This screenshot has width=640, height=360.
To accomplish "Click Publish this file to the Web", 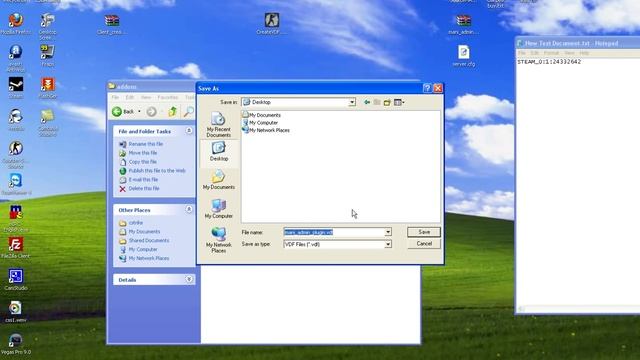I will tap(157, 171).
